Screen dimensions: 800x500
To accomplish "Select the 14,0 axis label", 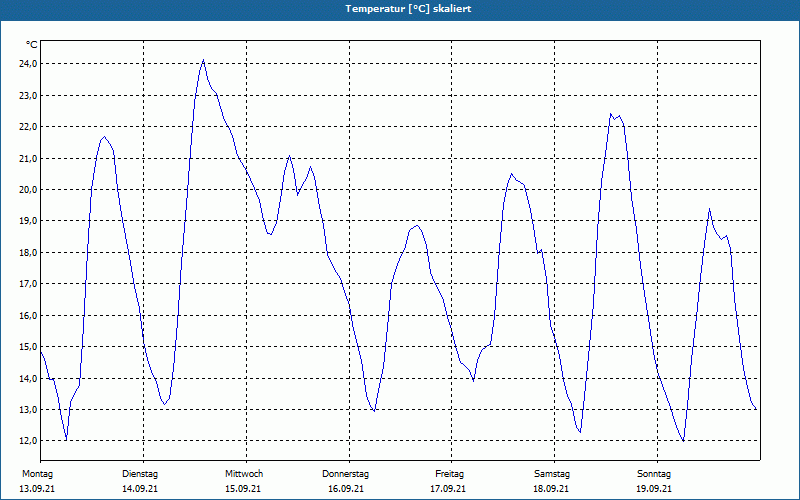I will [28, 379].
